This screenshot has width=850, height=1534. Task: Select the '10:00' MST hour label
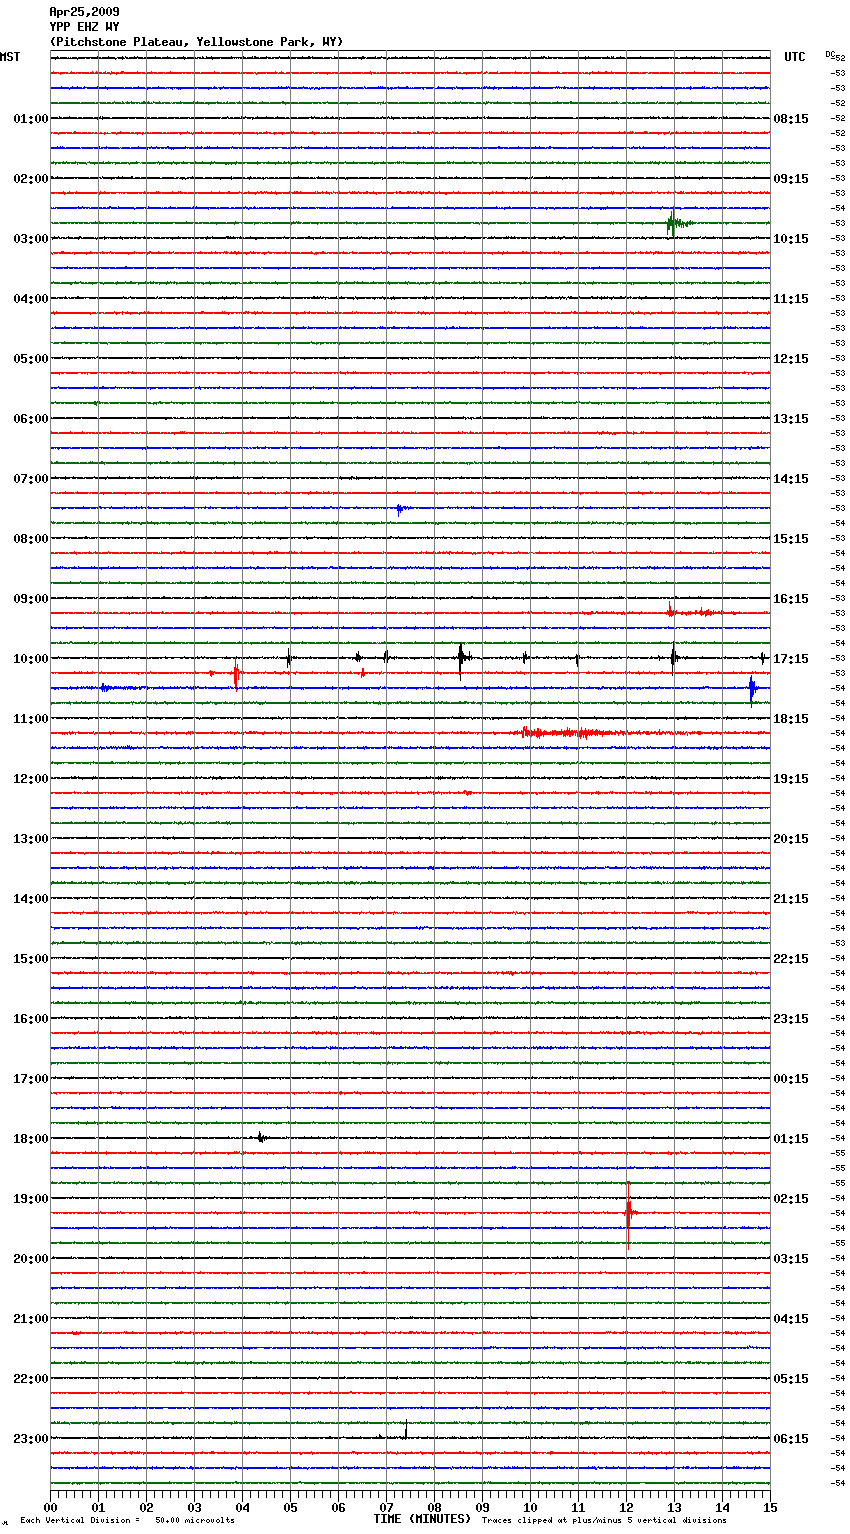pyautogui.click(x=30, y=659)
